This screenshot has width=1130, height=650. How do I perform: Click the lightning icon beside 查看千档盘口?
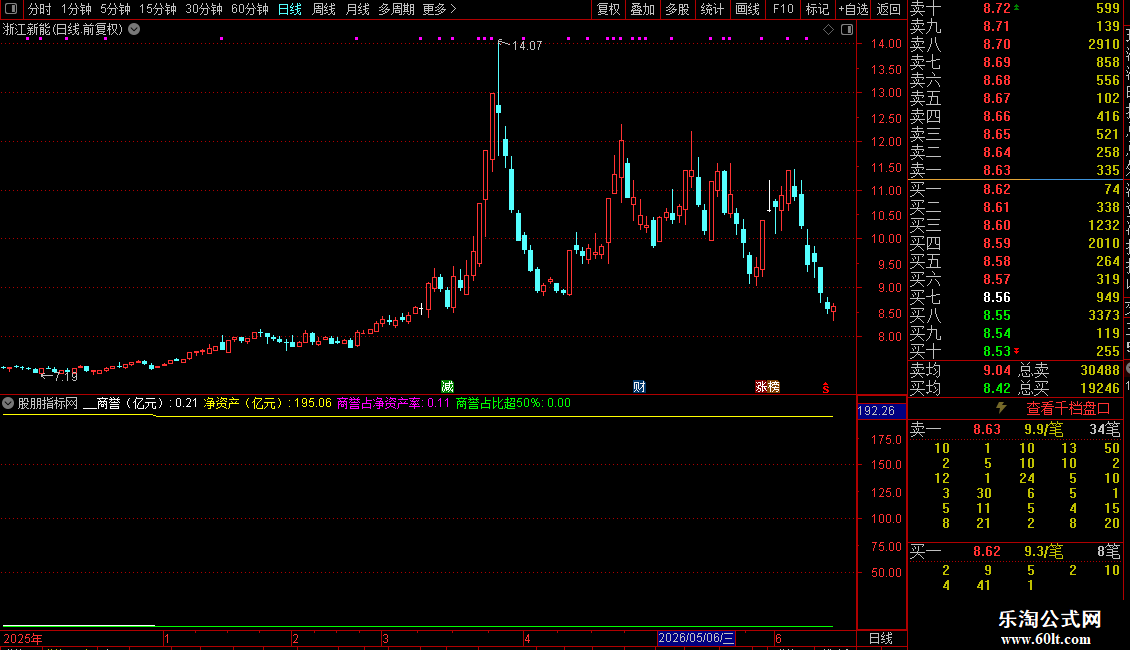tap(1001, 408)
